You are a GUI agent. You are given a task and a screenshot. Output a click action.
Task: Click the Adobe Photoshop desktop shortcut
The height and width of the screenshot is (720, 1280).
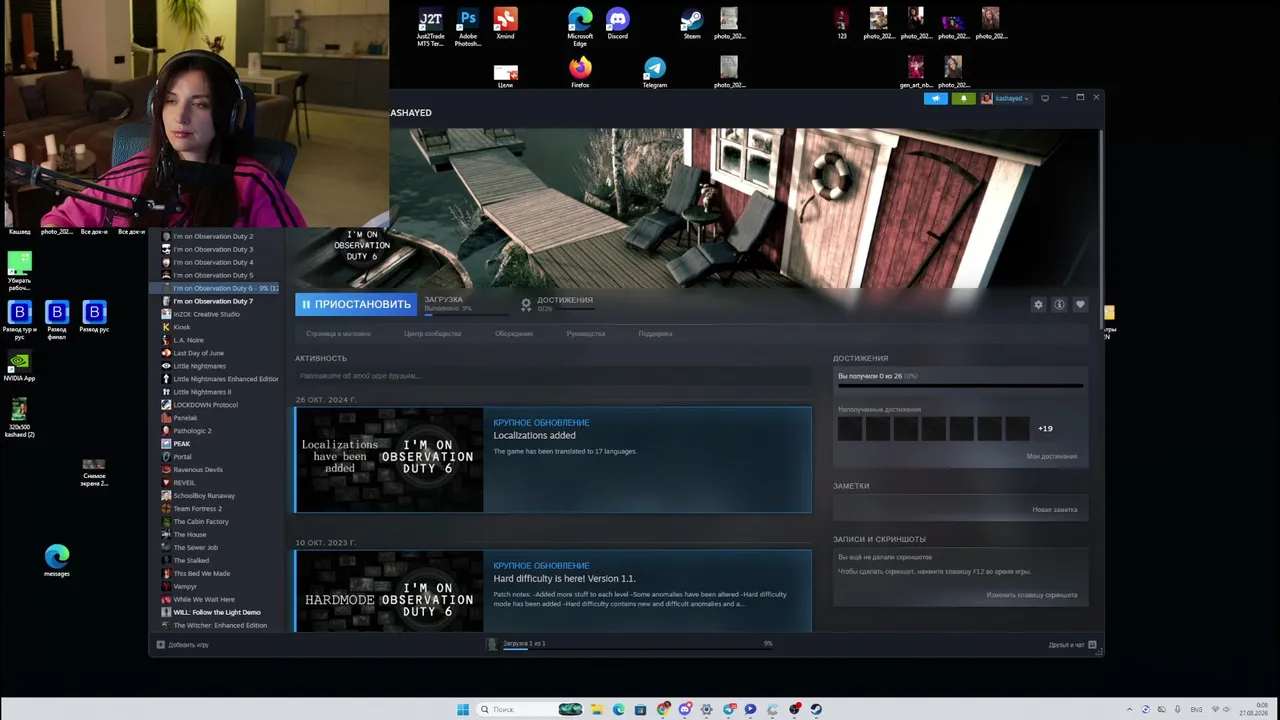click(468, 27)
